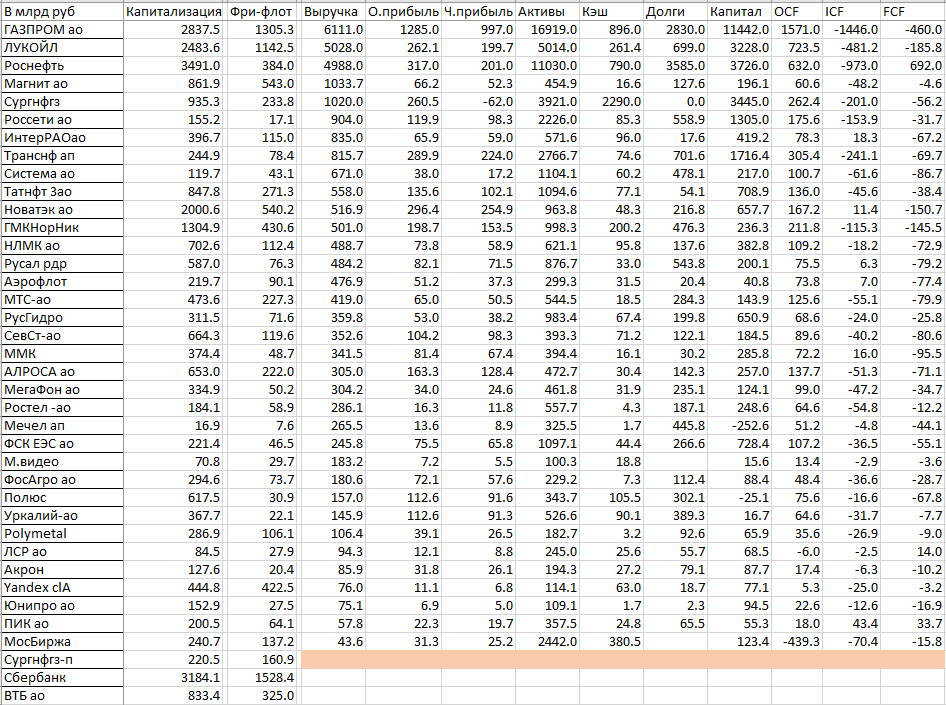Click the 'НЛМК ао' row label

click(62, 246)
